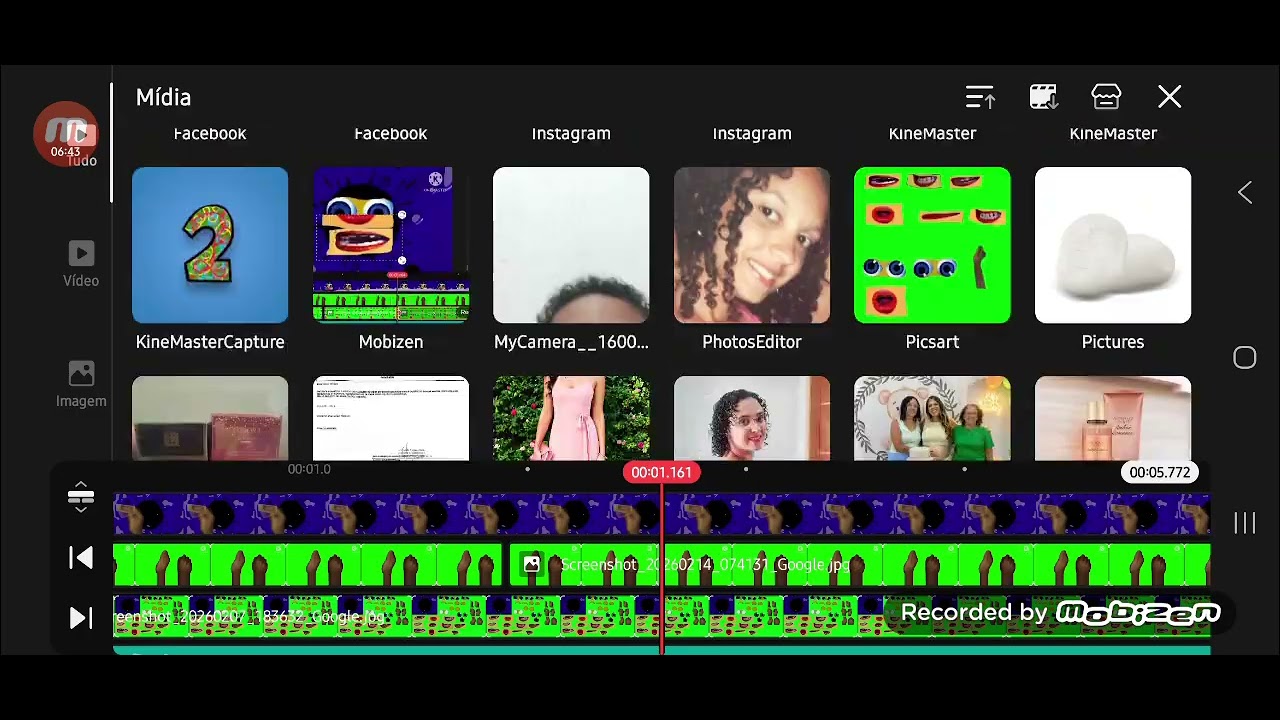Open the folder showing woman in pink dress

(571, 418)
